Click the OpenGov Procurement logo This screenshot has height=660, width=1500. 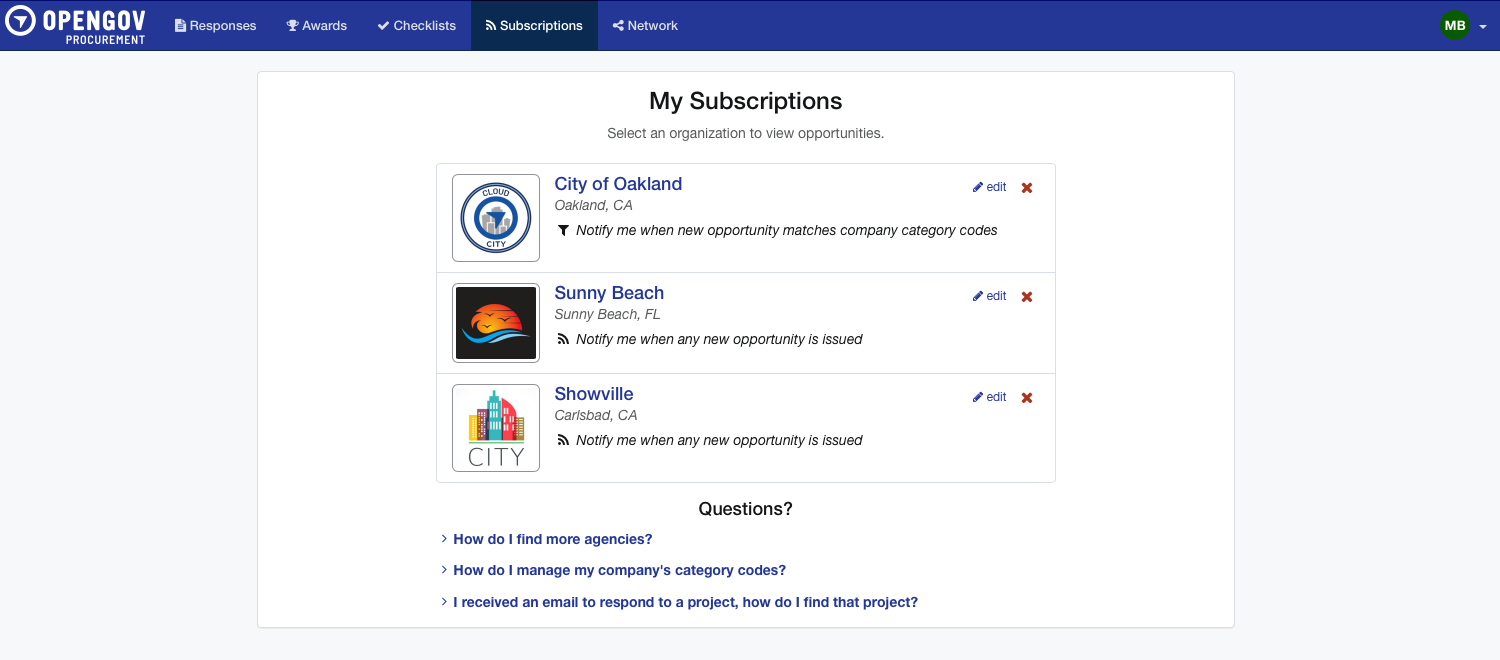(x=76, y=25)
